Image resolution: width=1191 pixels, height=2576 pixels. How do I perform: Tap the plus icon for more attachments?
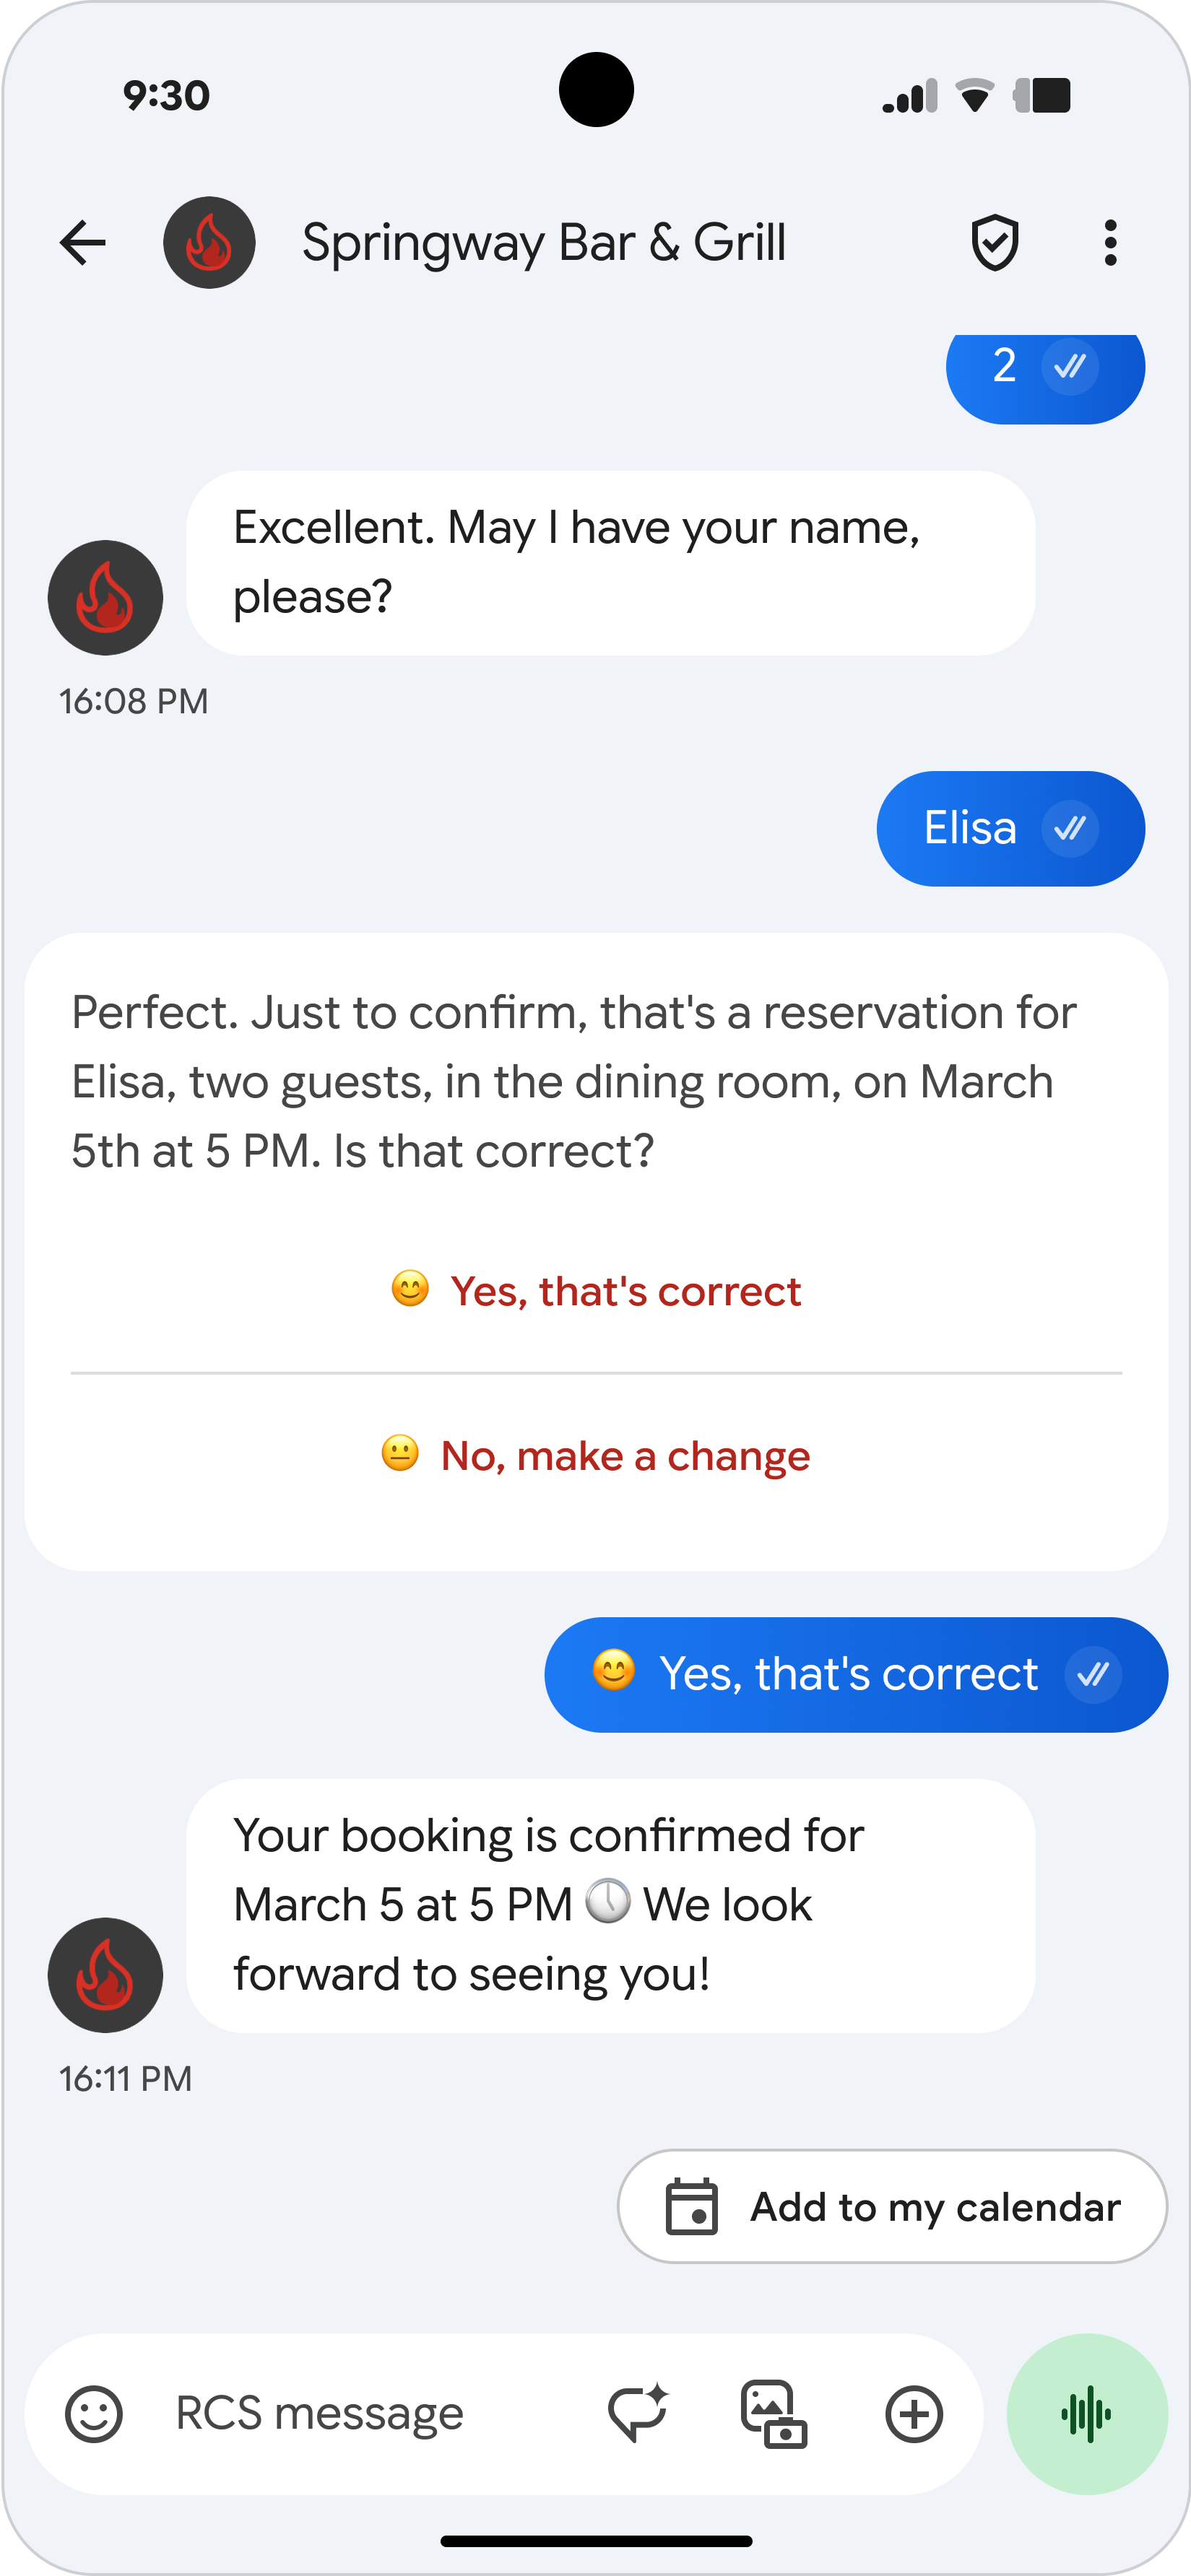click(x=914, y=2414)
